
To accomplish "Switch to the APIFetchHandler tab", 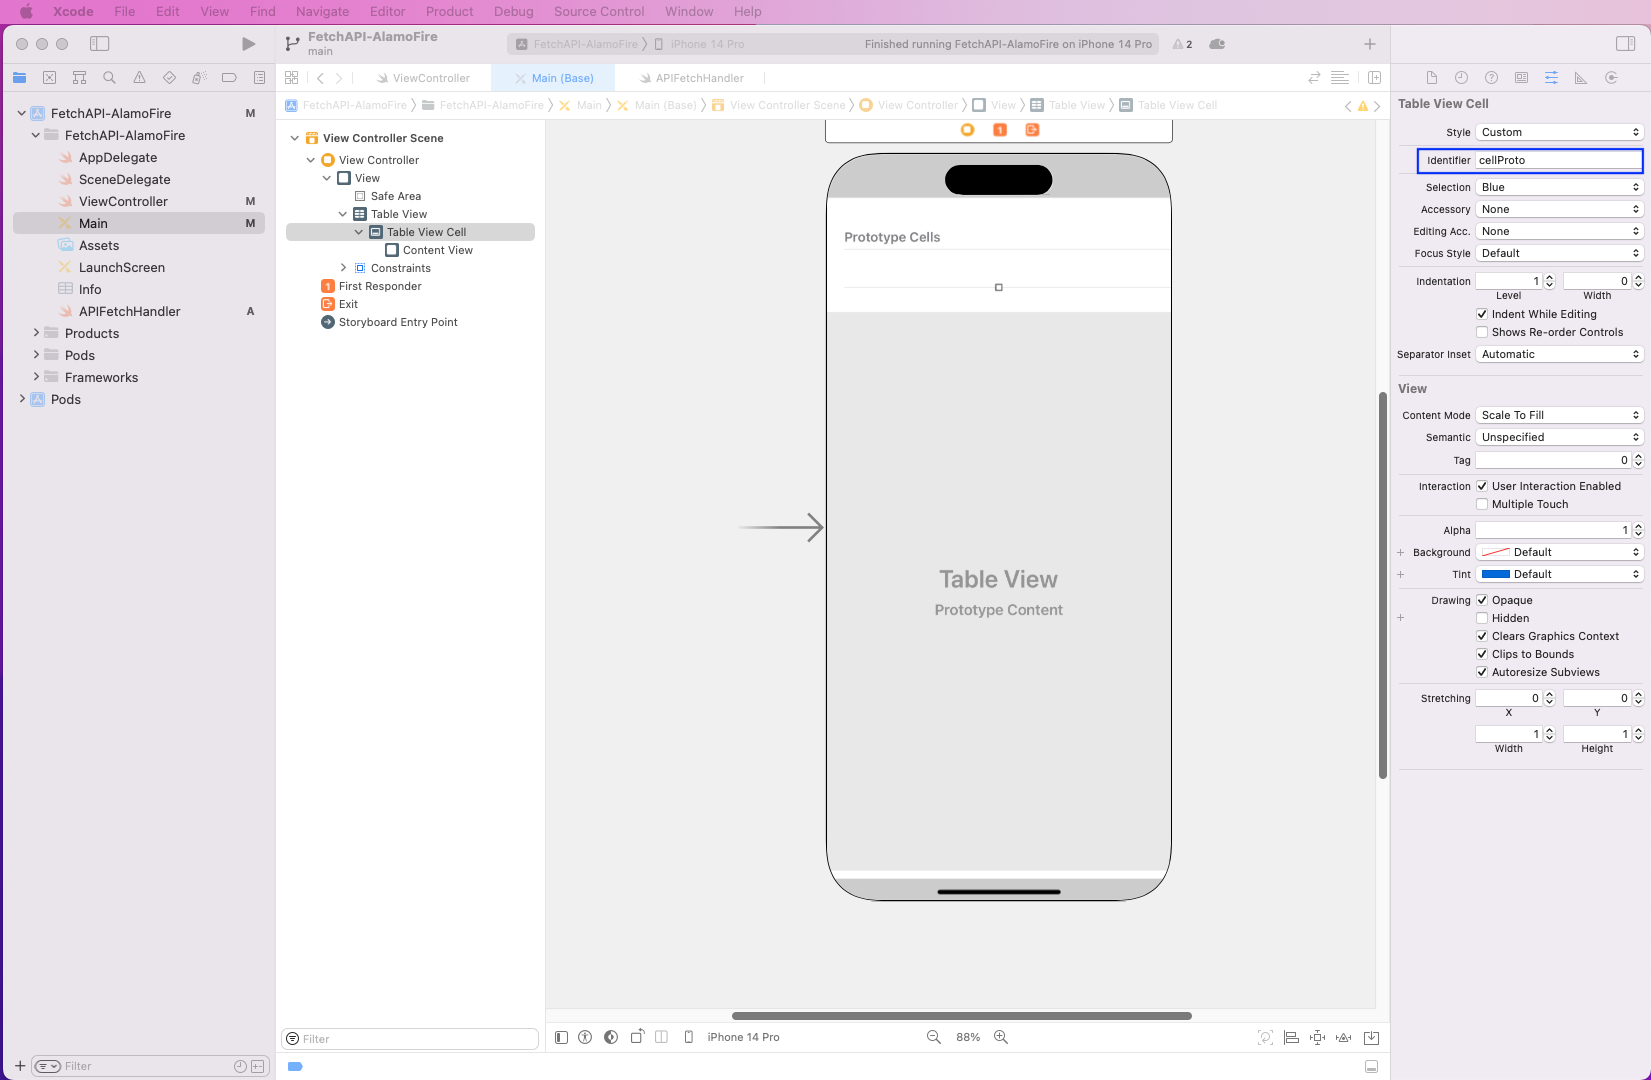I will pyautogui.click(x=699, y=78).
